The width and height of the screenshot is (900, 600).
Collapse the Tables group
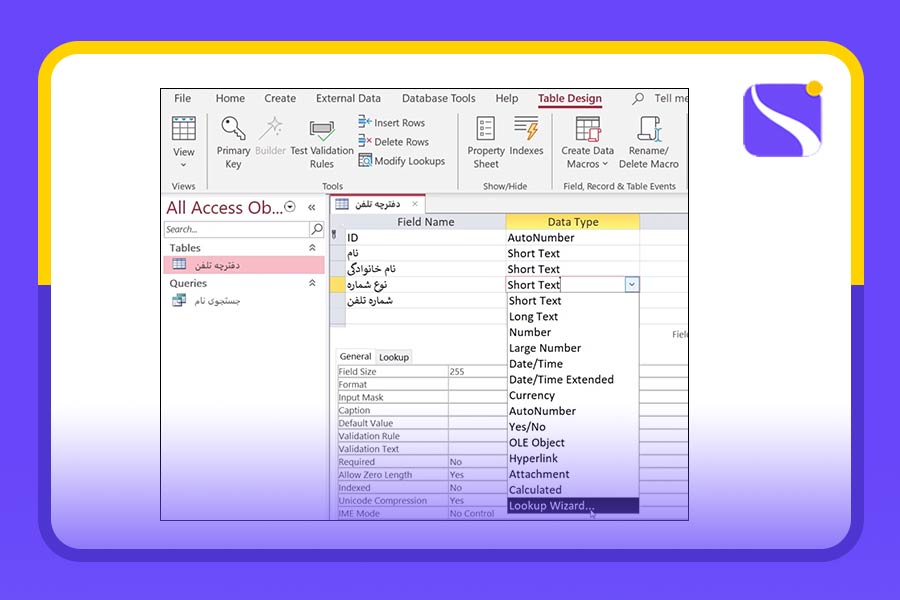coord(312,247)
